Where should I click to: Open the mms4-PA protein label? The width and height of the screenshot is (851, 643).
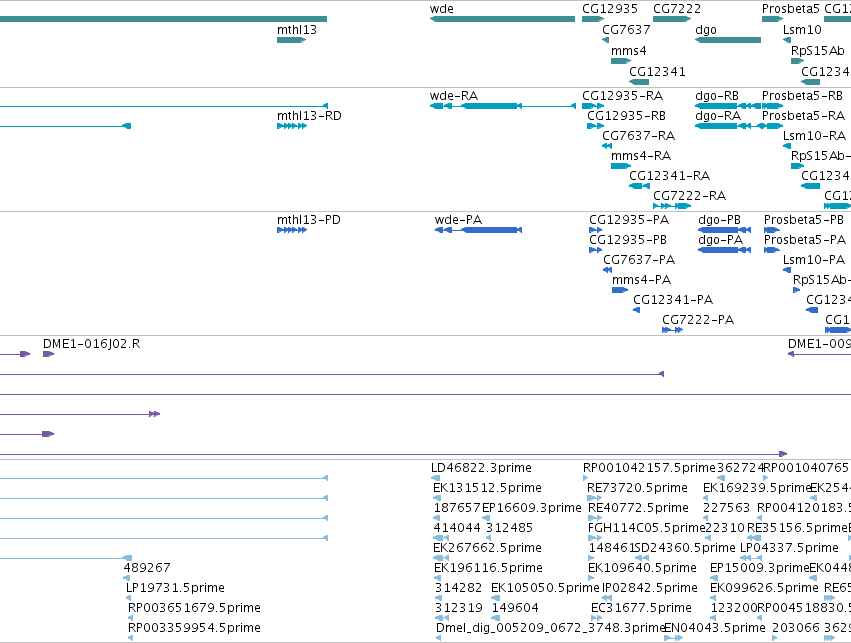point(642,280)
